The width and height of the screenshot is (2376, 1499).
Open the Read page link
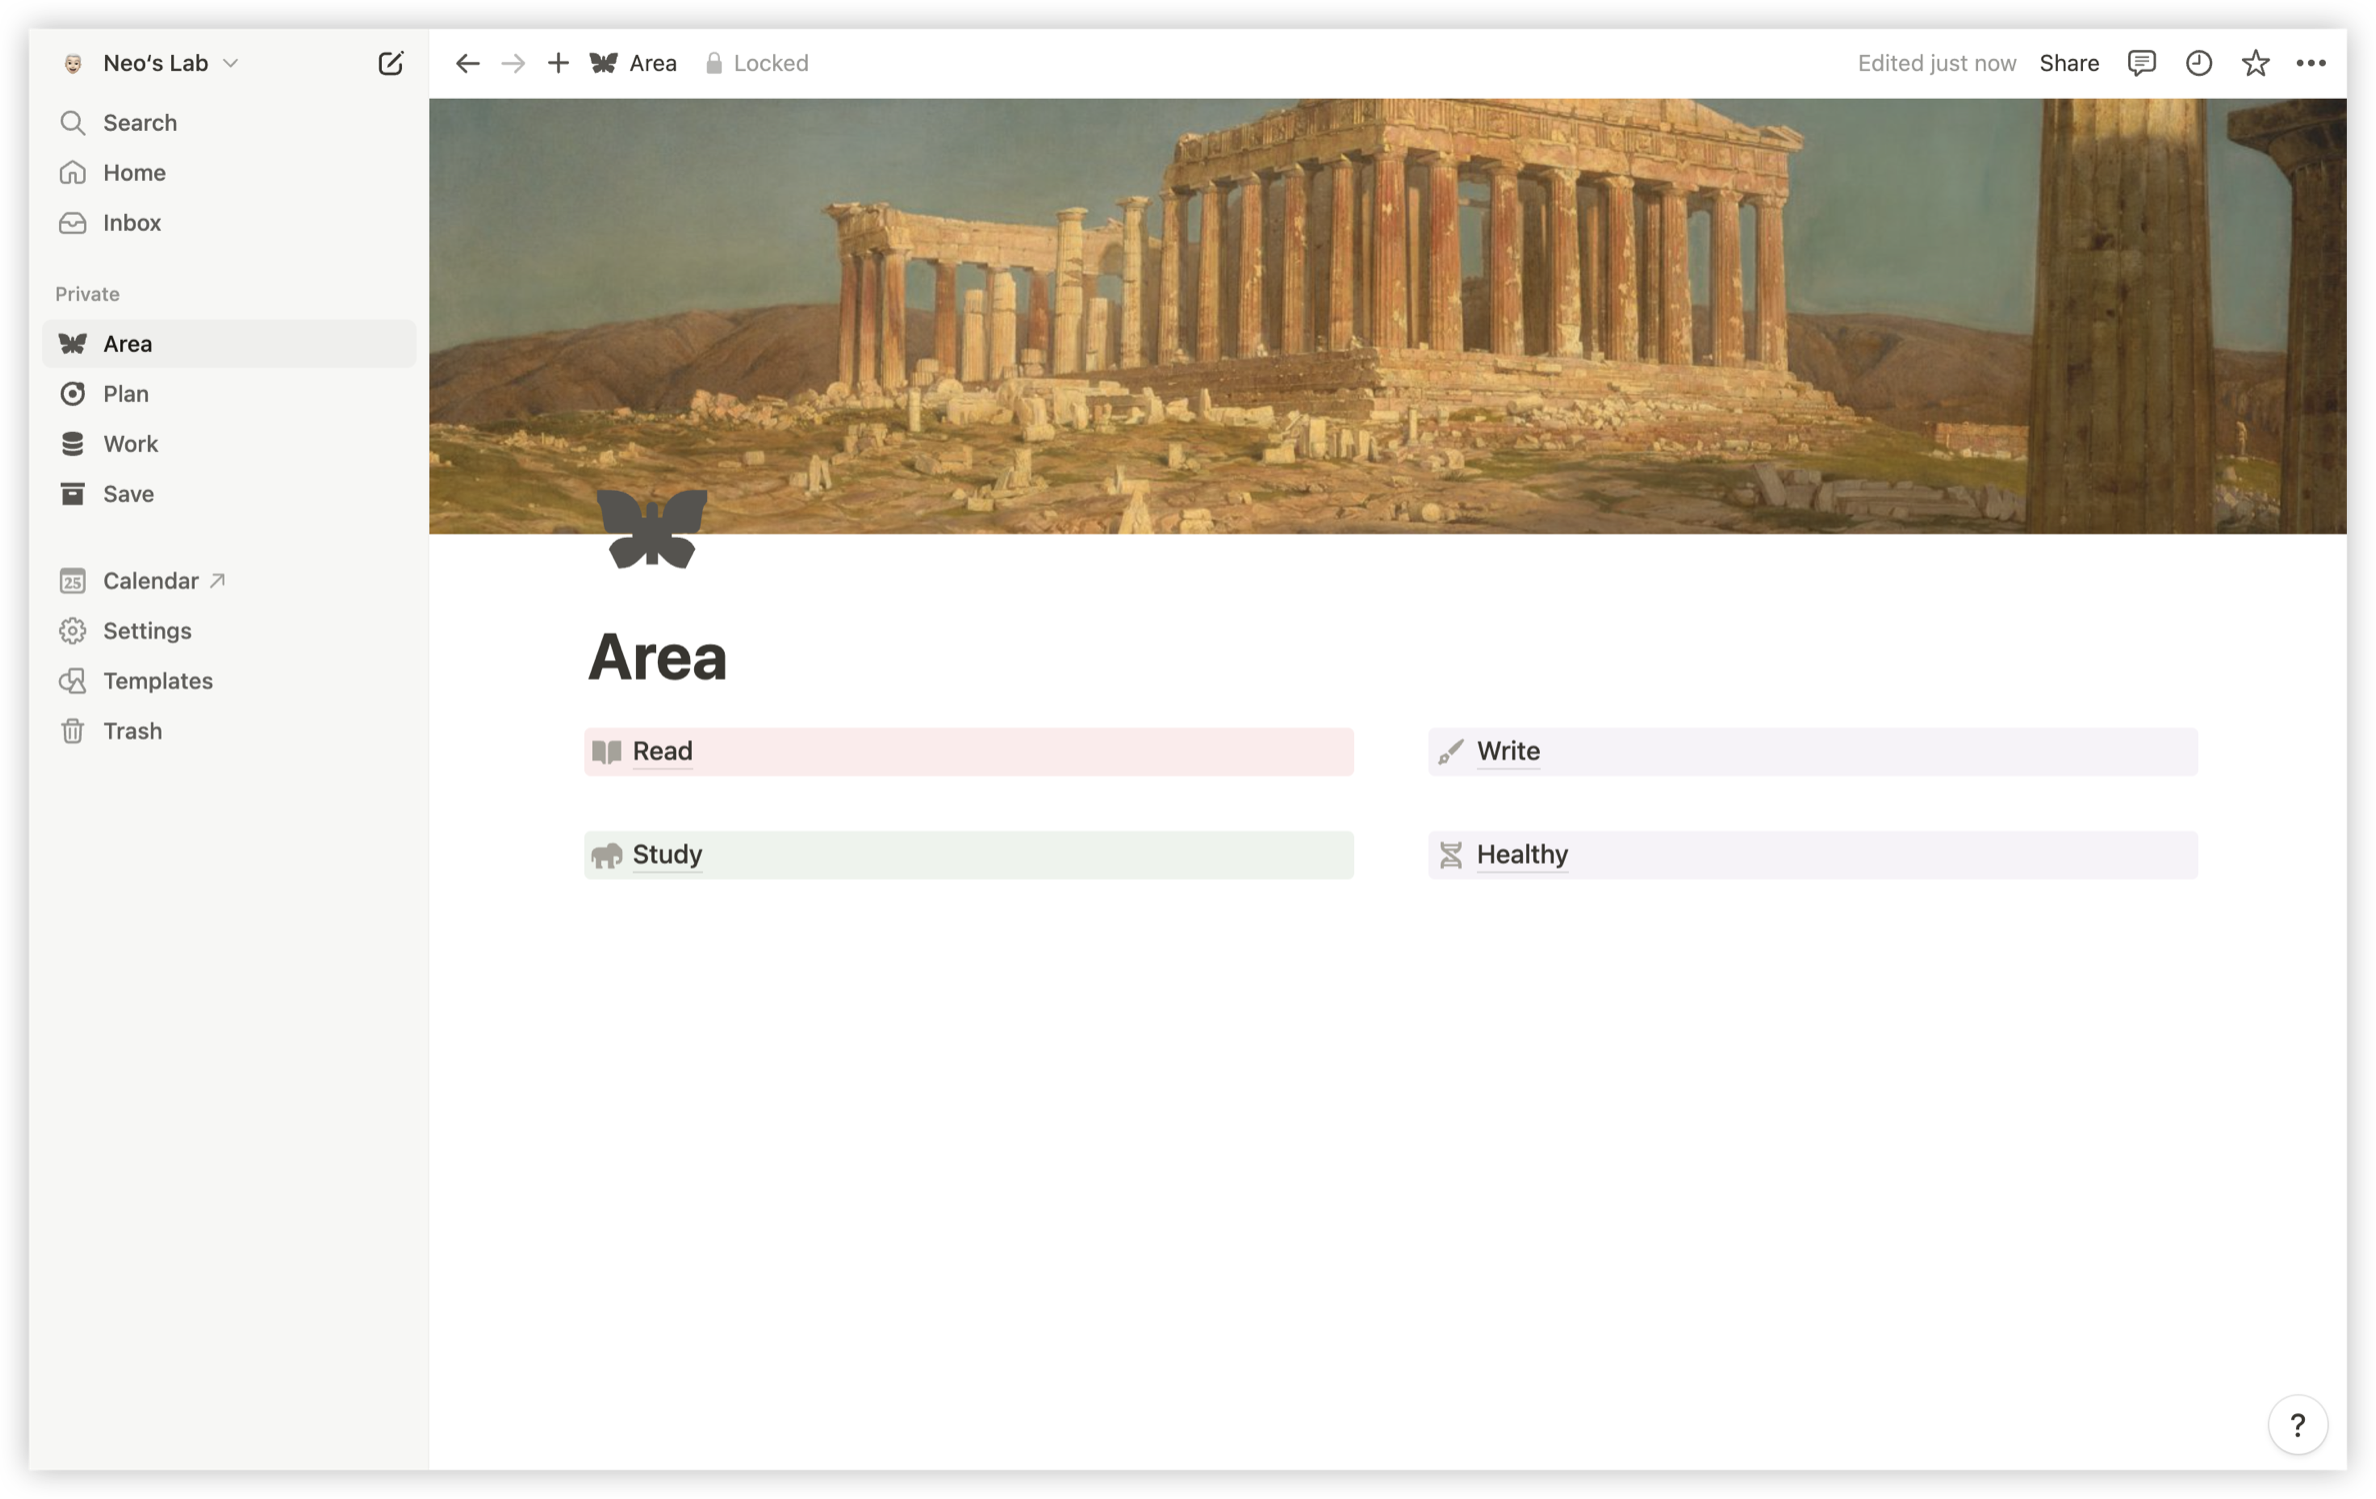click(662, 751)
